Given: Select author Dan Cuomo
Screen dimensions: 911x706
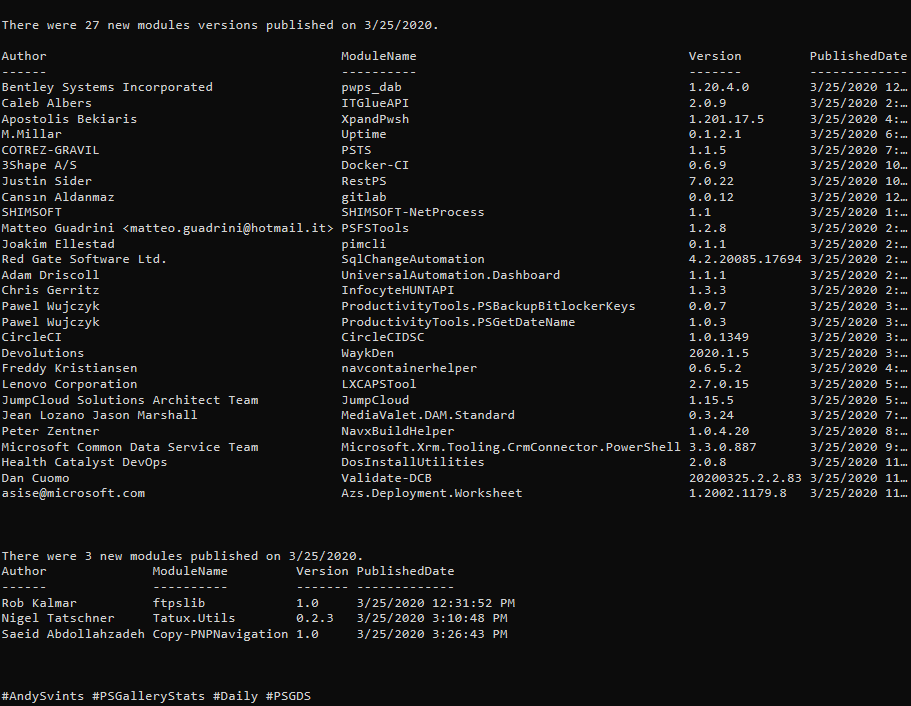Looking at the screenshot, I should pyautogui.click(x=35, y=478).
